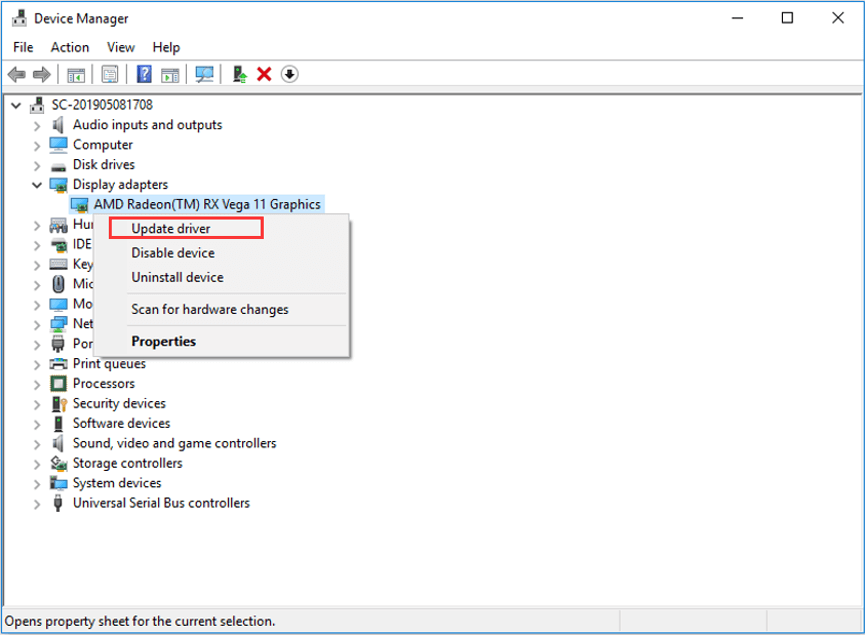The height and width of the screenshot is (635, 865).
Task: Expand the Security devices chevron
Action: tap(37, 404)
